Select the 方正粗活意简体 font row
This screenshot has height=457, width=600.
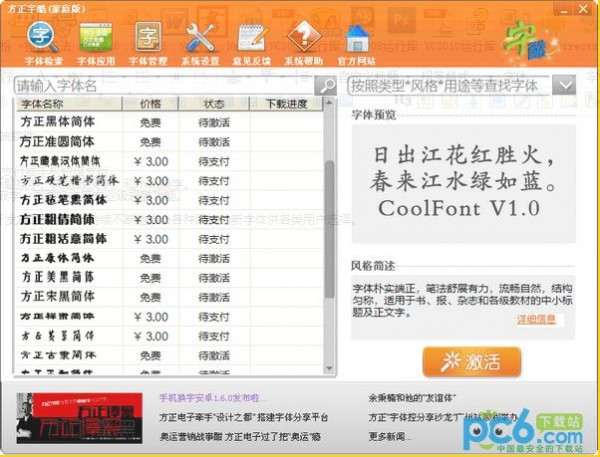170,239
